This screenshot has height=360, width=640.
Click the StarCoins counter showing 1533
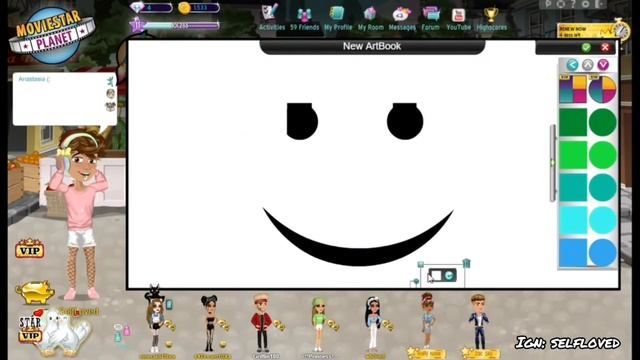pyautogui.click(x=199, y=7)
